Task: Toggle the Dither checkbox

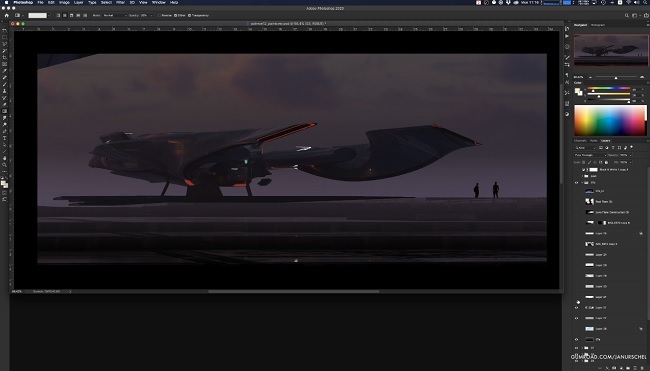Action: (x=175, y=15)
